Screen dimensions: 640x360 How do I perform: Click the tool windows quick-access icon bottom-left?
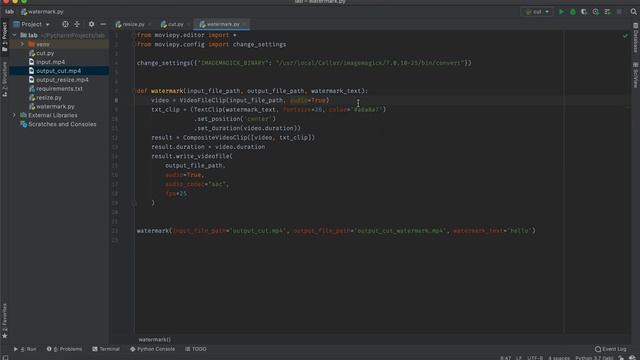click(5, 358)
